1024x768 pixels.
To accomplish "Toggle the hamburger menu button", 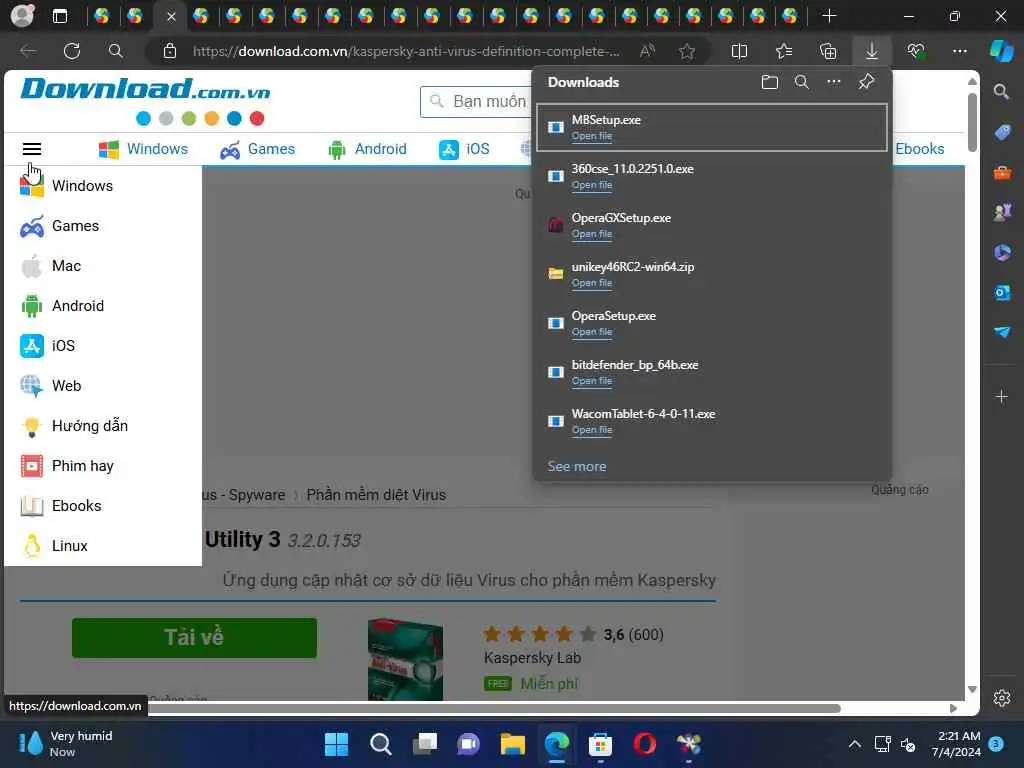I will (x=31, y=149).
